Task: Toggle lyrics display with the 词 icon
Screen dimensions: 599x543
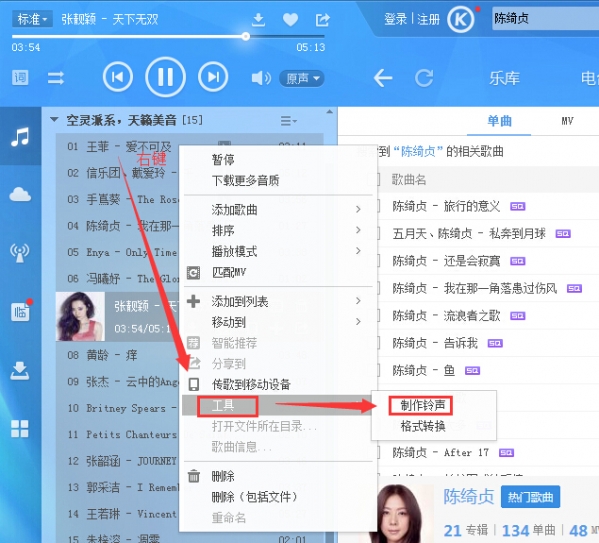Action: pyautogui.click(x=20, y=78)
